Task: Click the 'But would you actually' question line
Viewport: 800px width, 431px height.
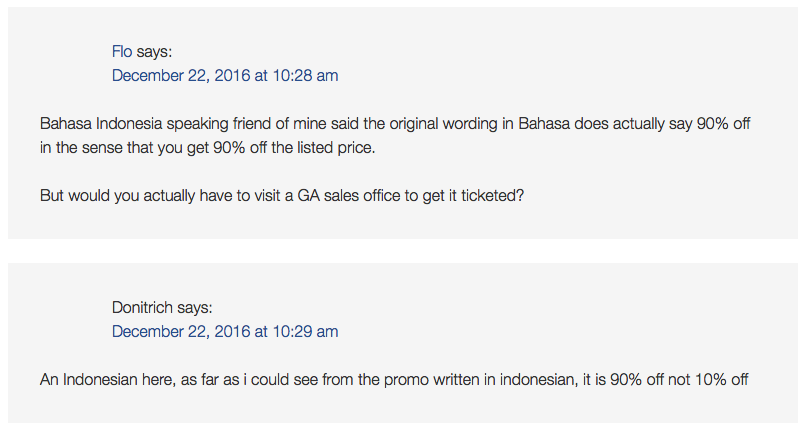Action: (282, 196)
